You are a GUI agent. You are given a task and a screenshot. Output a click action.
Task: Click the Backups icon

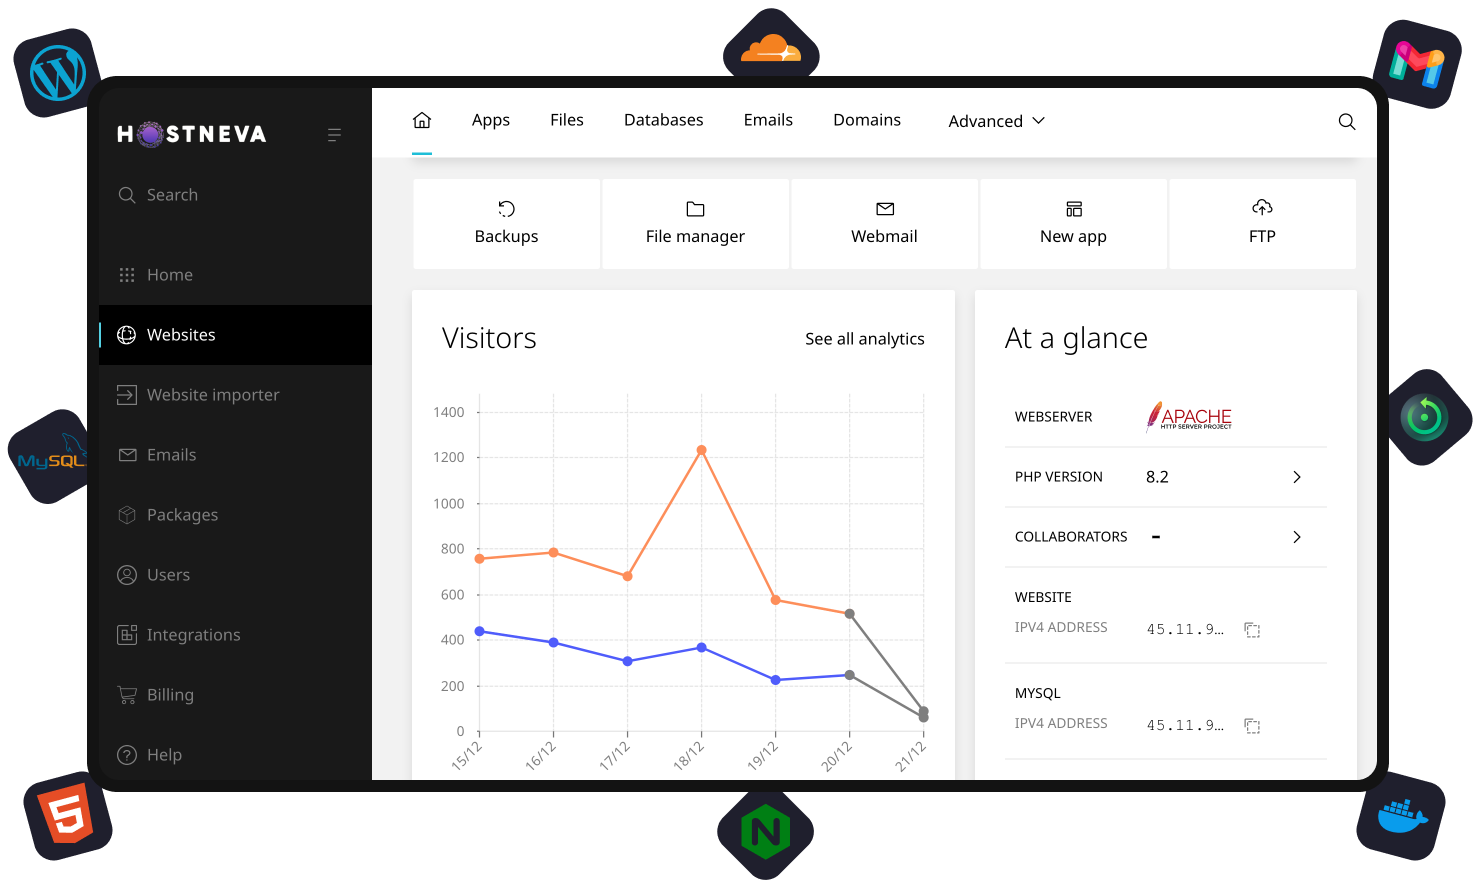[x=506, y=210]
